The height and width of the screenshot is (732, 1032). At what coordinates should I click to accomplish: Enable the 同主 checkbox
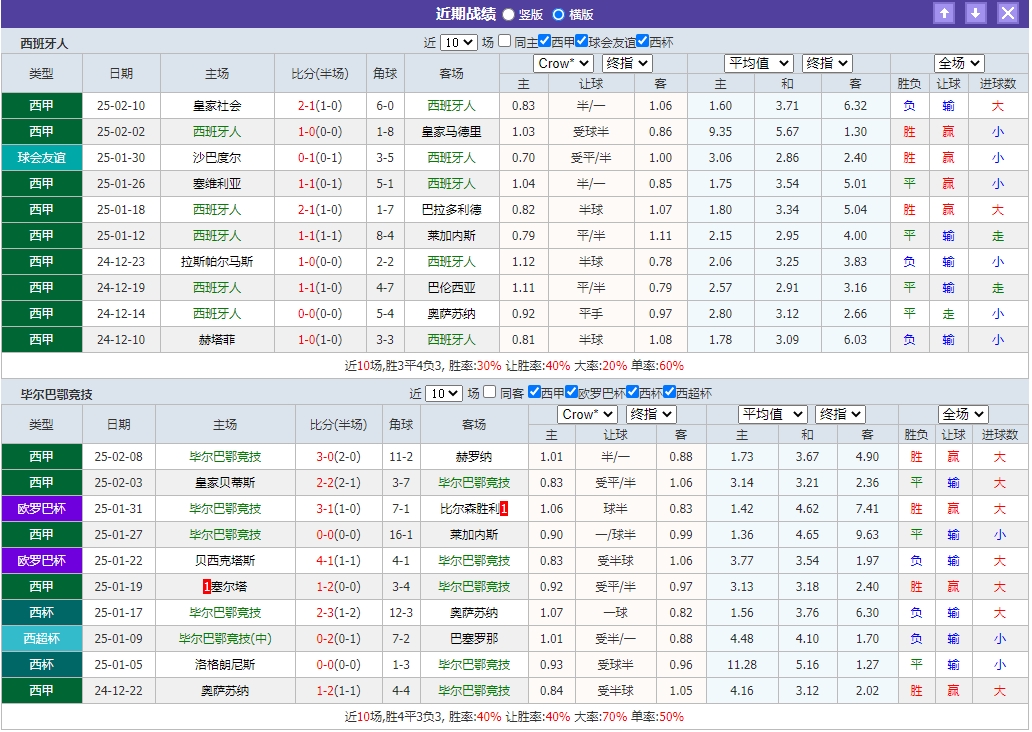tap(504, 42)
